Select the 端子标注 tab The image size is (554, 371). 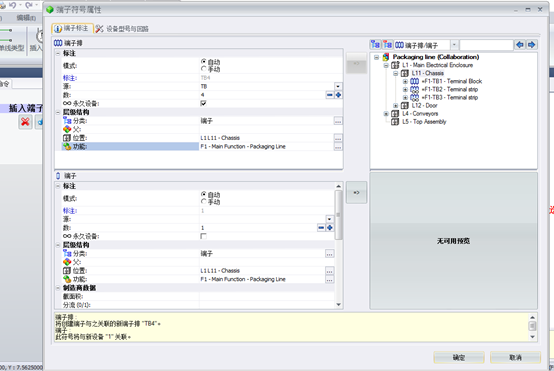(72, 28)
